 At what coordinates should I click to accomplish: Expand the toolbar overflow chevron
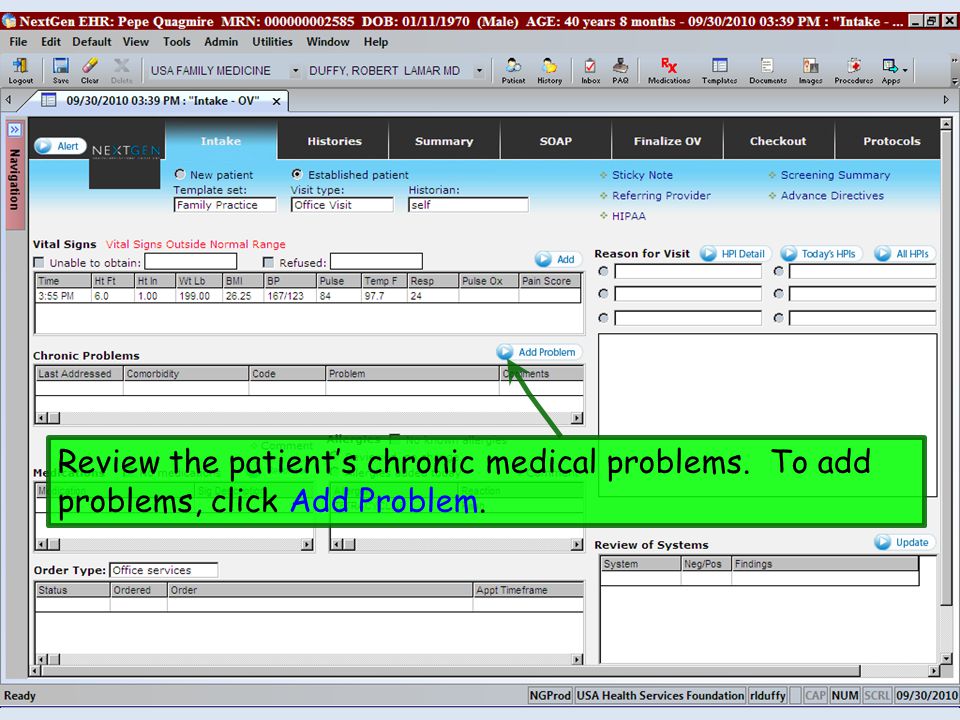pos(954,81)
